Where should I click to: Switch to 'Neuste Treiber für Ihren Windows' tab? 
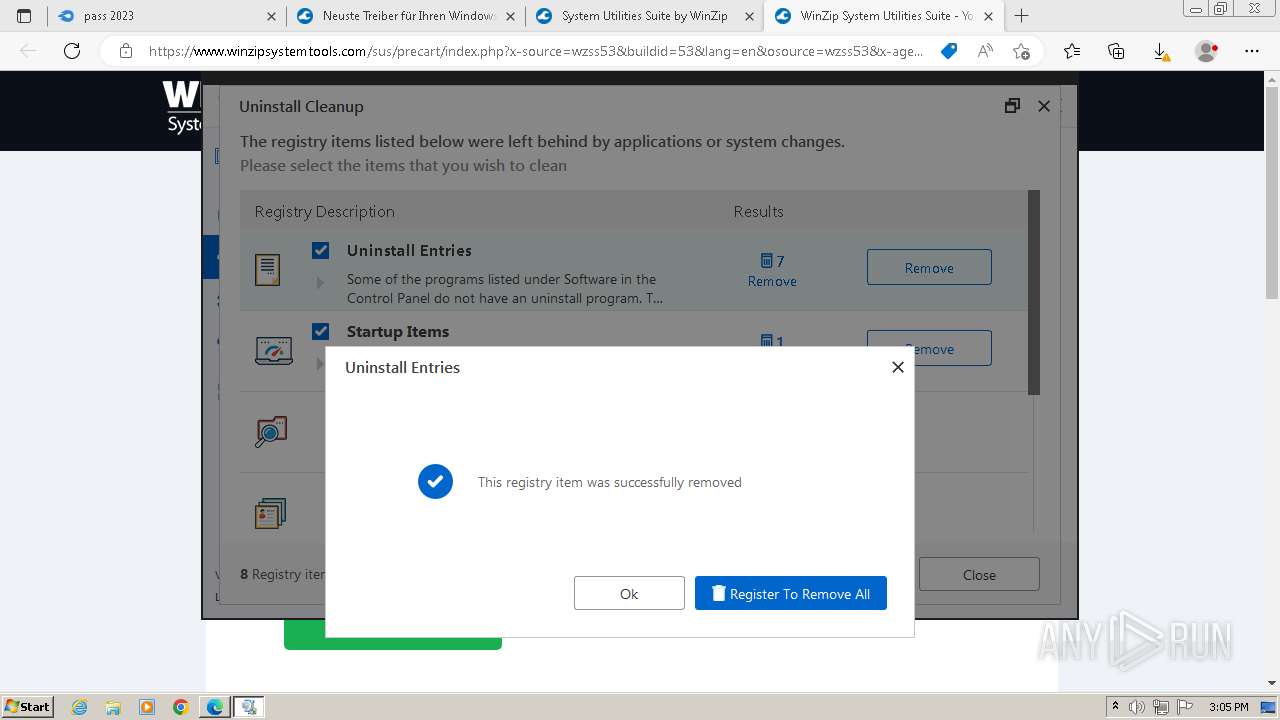tap(407, 16)
